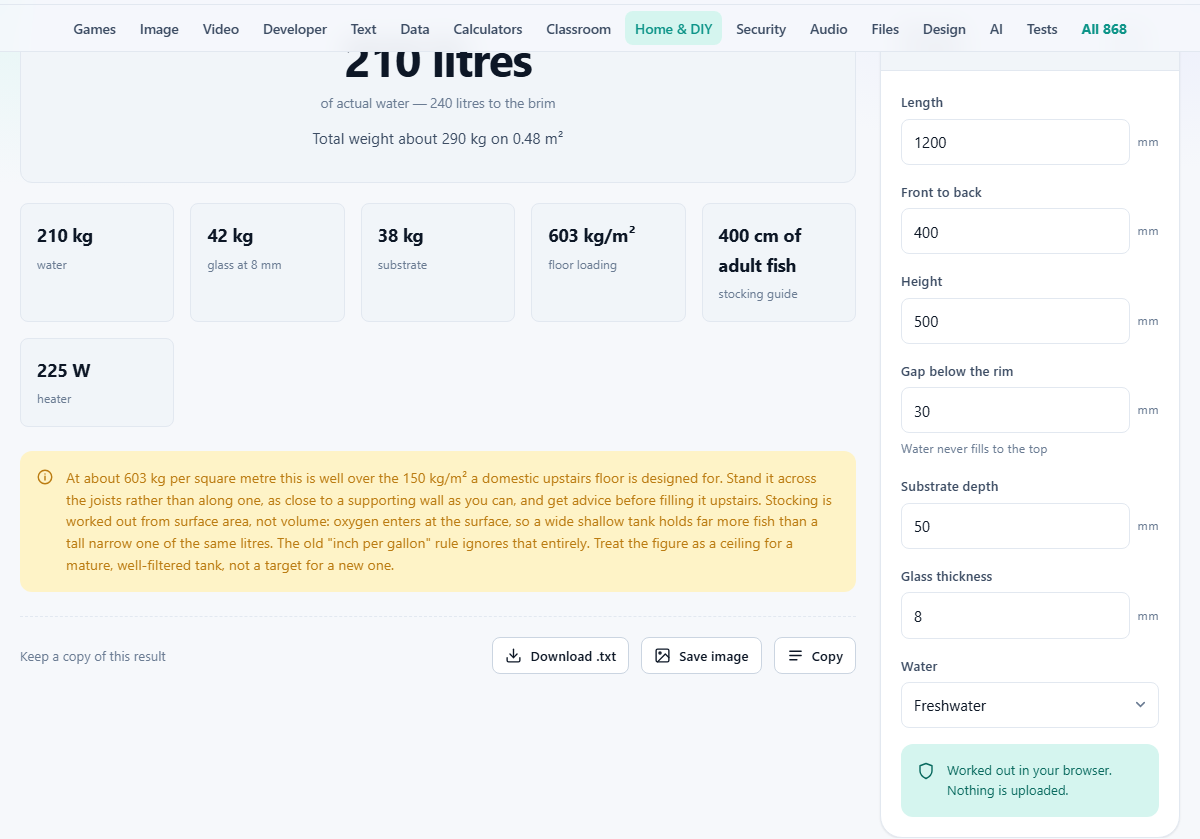Click the 400 cm stocking guide card
The image size is (1200, 839).
pyautogui.click(x=779, y=263)
